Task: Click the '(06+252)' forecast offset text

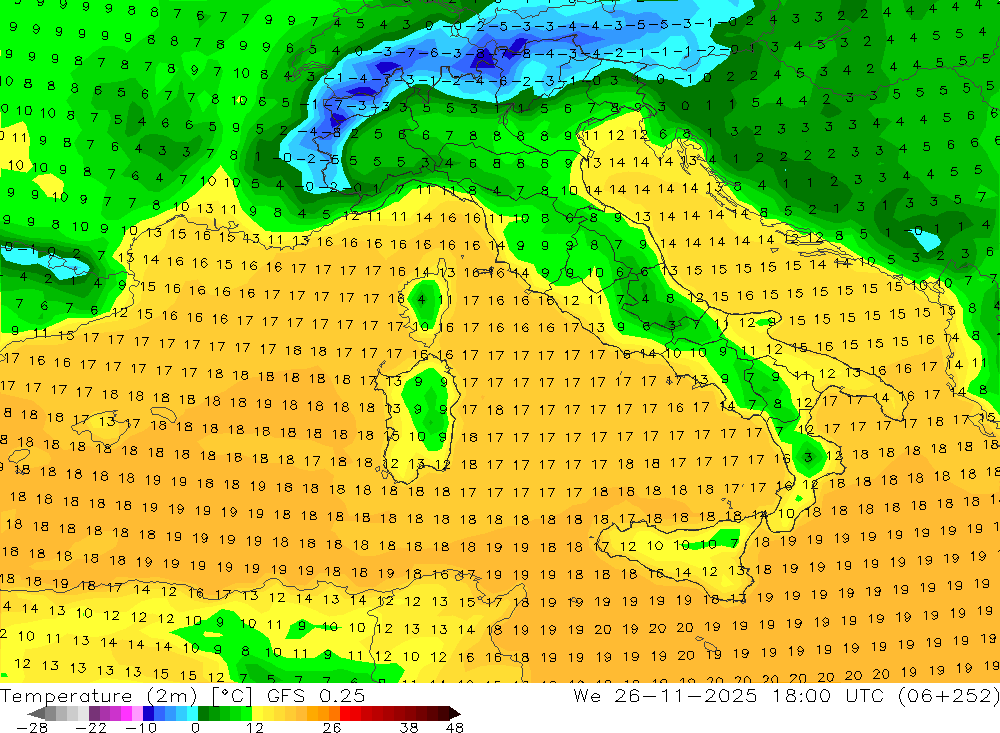Action: [950, 695]
